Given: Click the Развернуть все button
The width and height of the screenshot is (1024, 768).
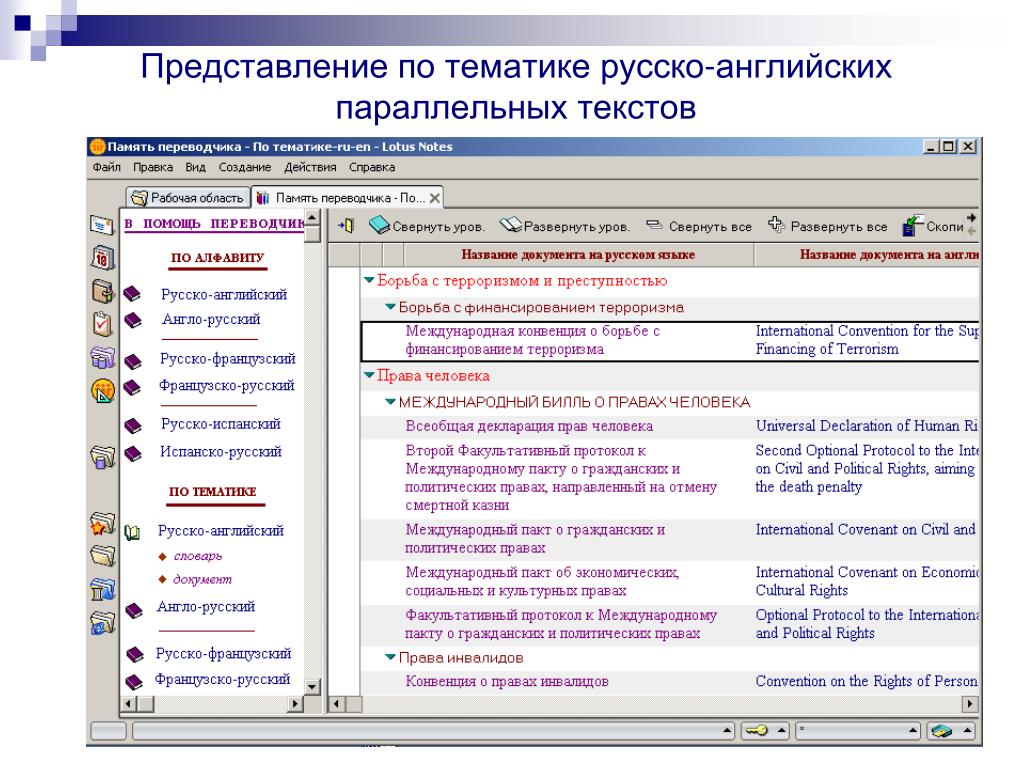Looking at the screenshot, I should click(x=827, y=226).
